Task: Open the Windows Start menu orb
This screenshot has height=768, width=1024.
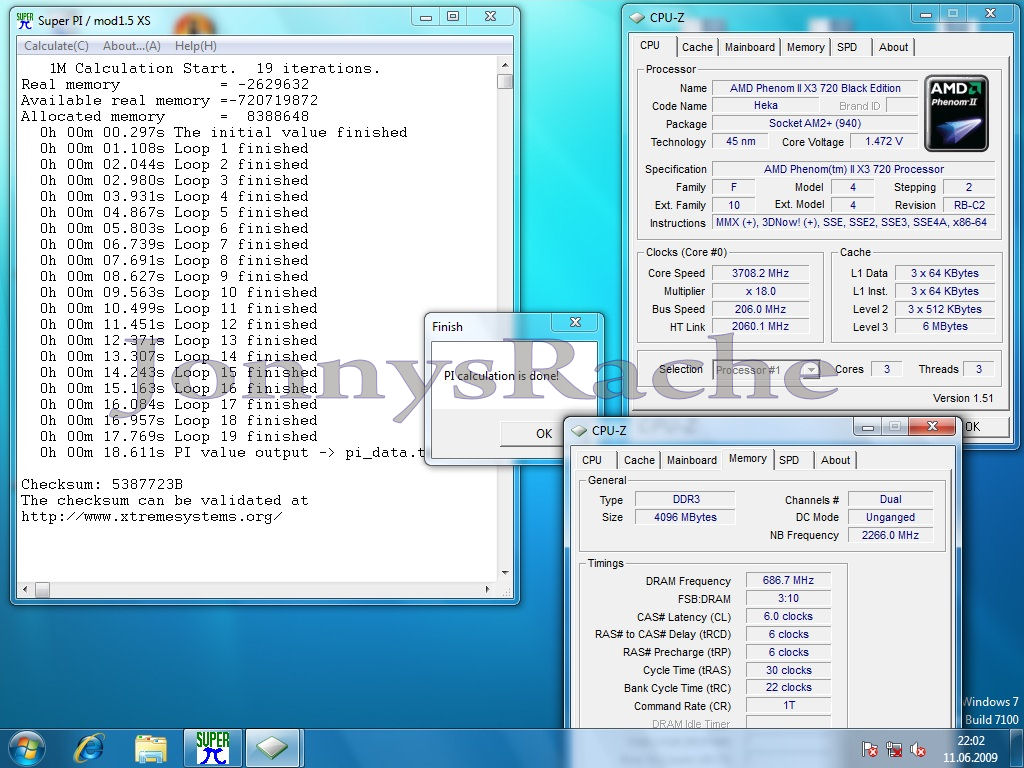Action: point(27,748)
